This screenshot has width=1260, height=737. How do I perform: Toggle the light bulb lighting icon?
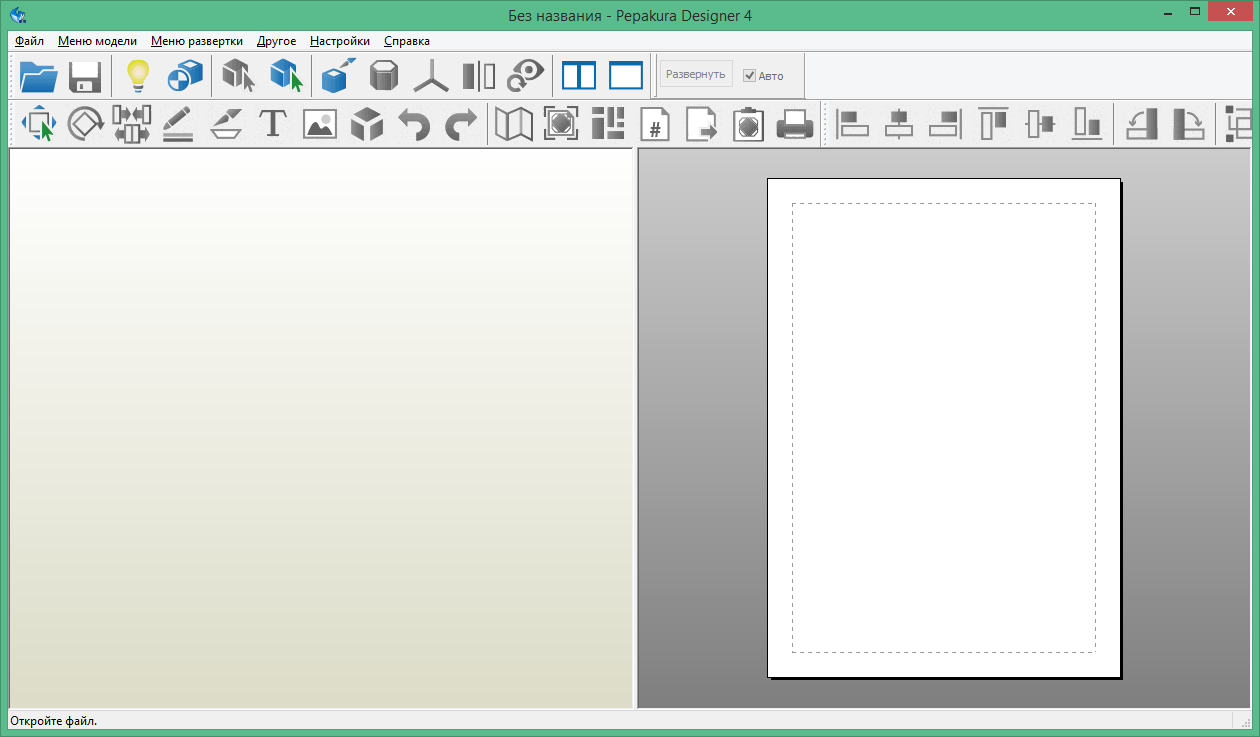tap(137, 76)
